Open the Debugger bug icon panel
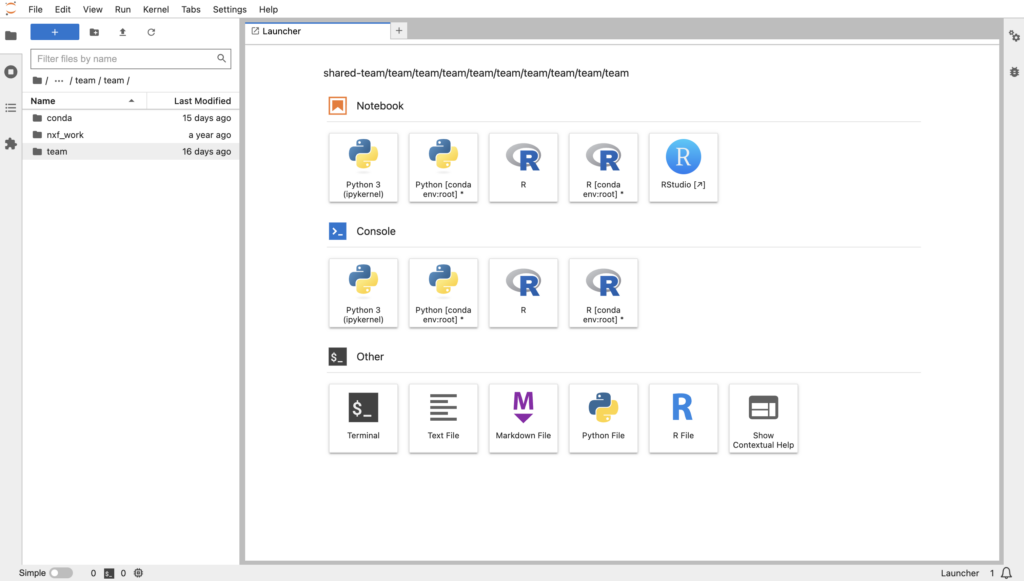1024x581 pixels. (x=1013, y=72)
